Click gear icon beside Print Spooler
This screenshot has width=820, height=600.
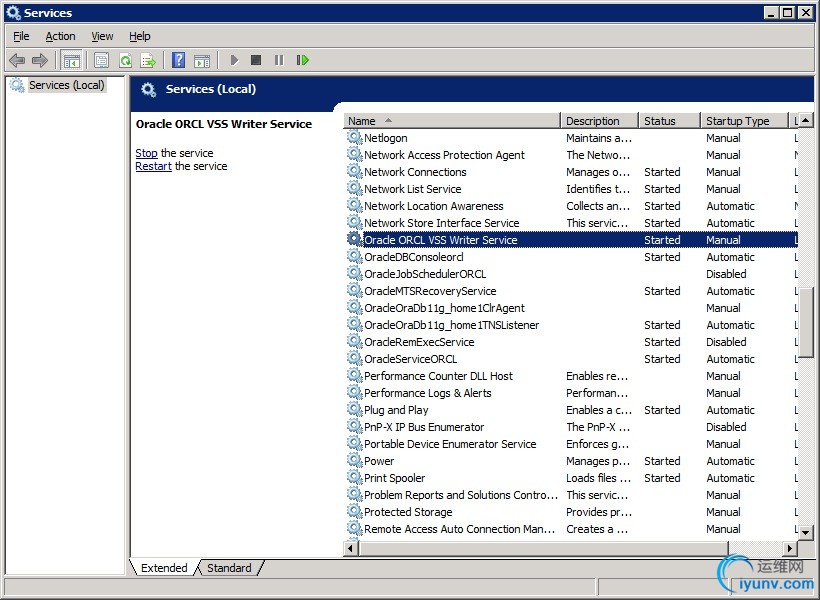pos(355,478)
